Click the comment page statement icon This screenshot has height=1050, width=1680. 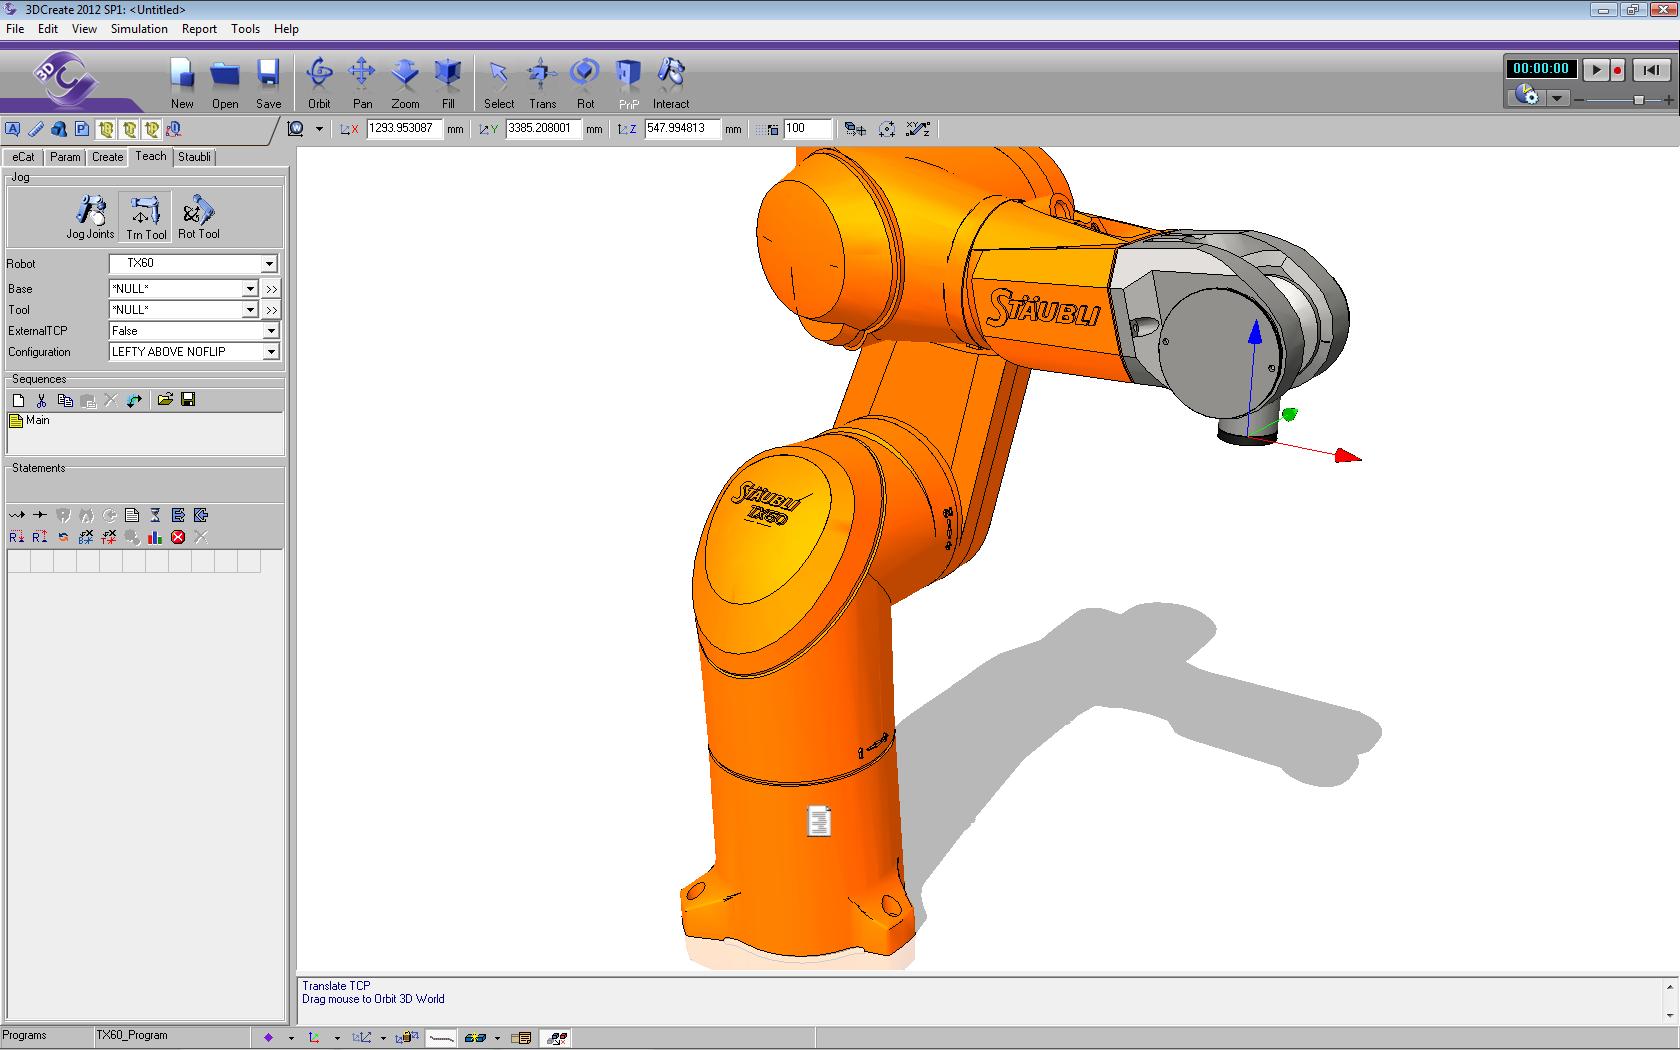[x=132, y=515]
